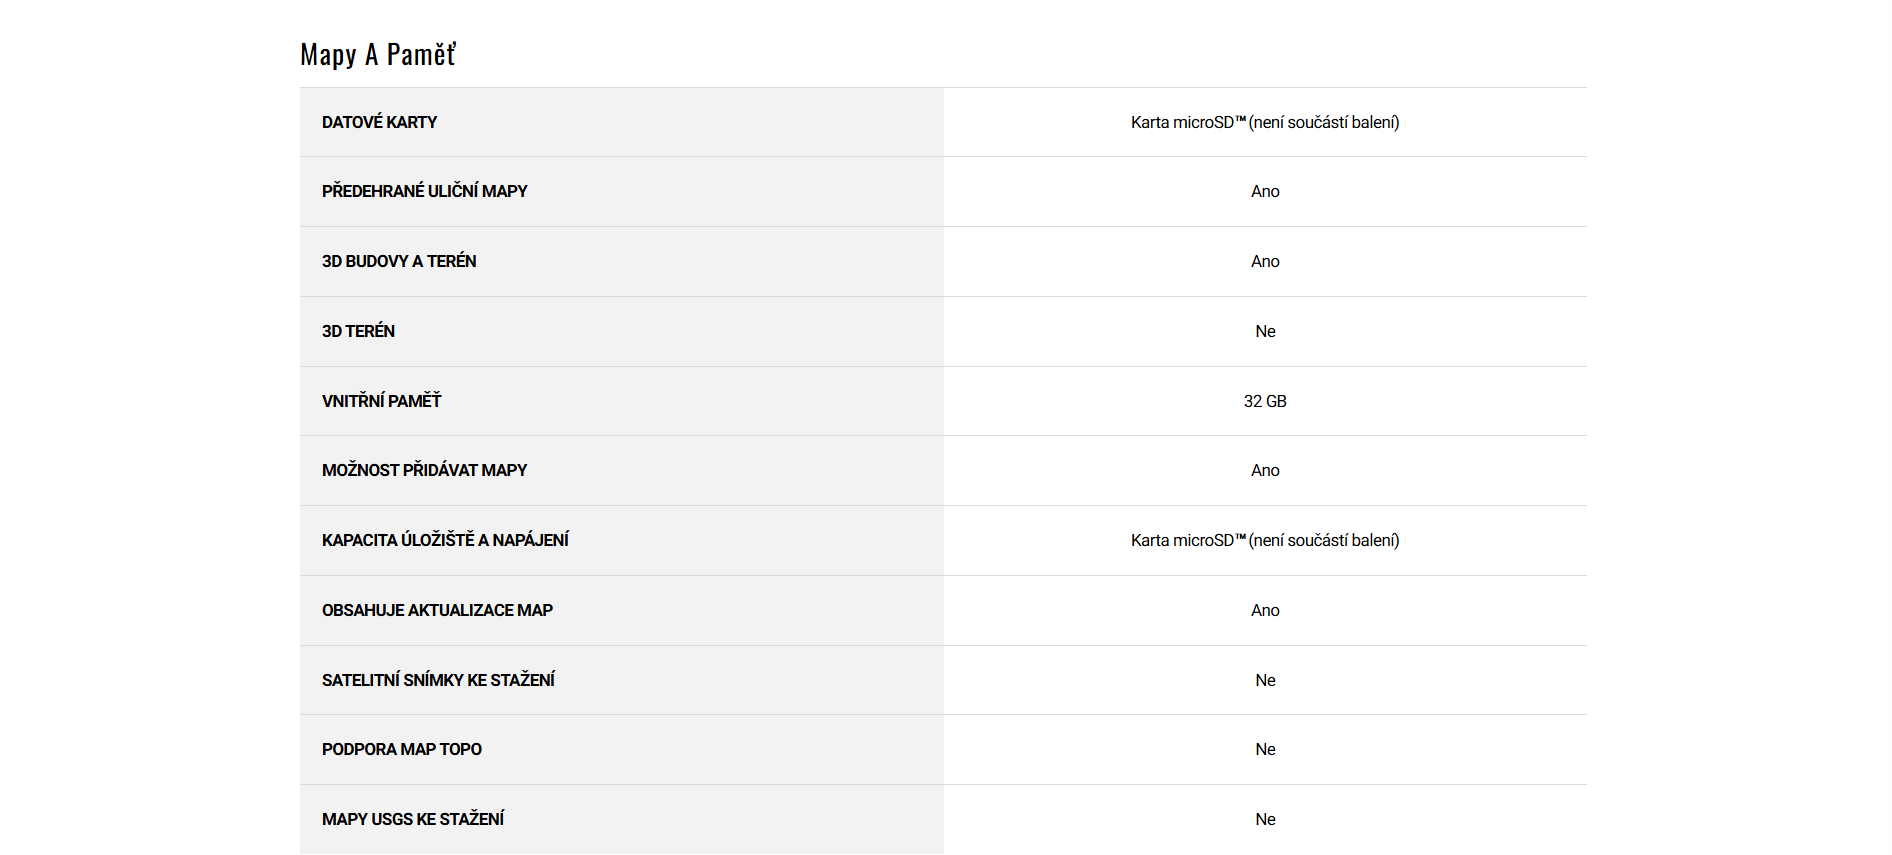The image size is (1892, 855).
Task: Click the "32 GB" internal memory value
Action: (x=1265, y=401)
